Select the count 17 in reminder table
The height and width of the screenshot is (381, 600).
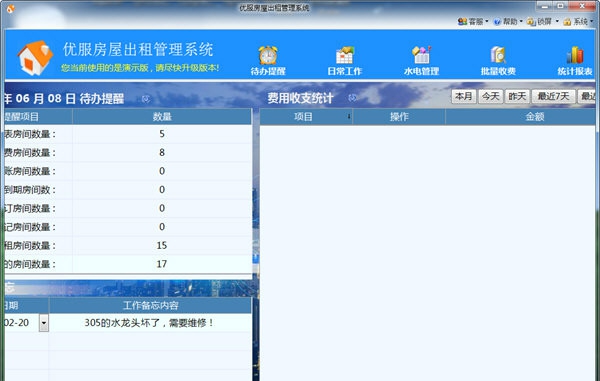point(162,264)
